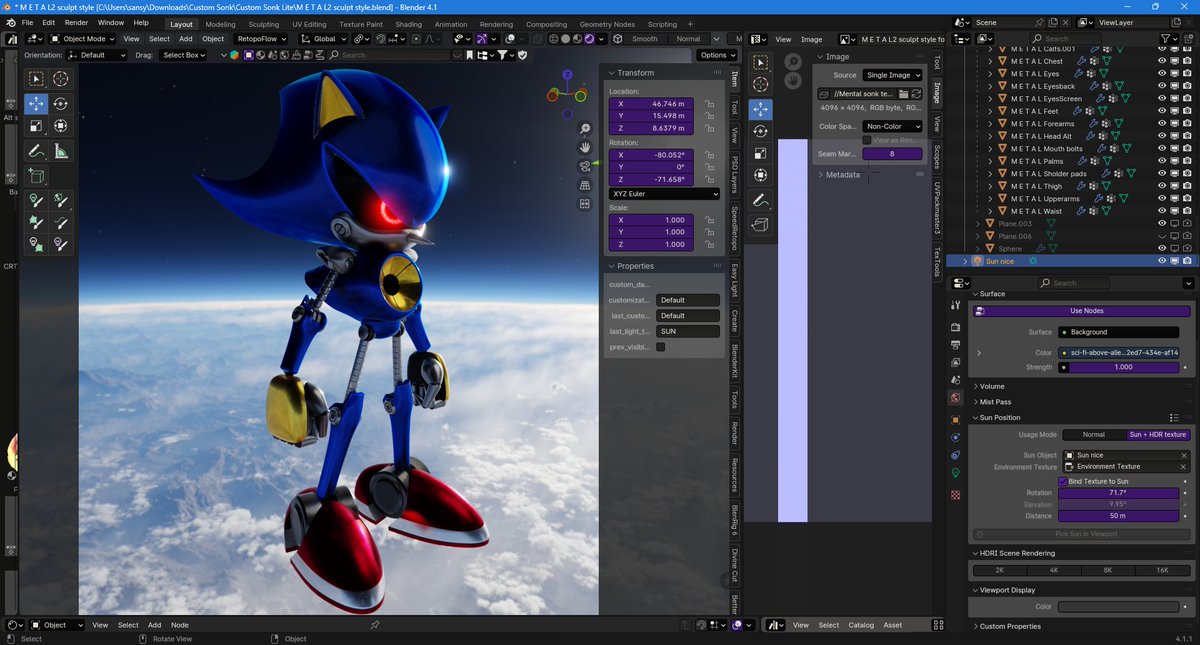Image resolution: width=1200 pixels, height=645 pixels.
Task: Expand the Volume panel
Action: pos(991,386)
